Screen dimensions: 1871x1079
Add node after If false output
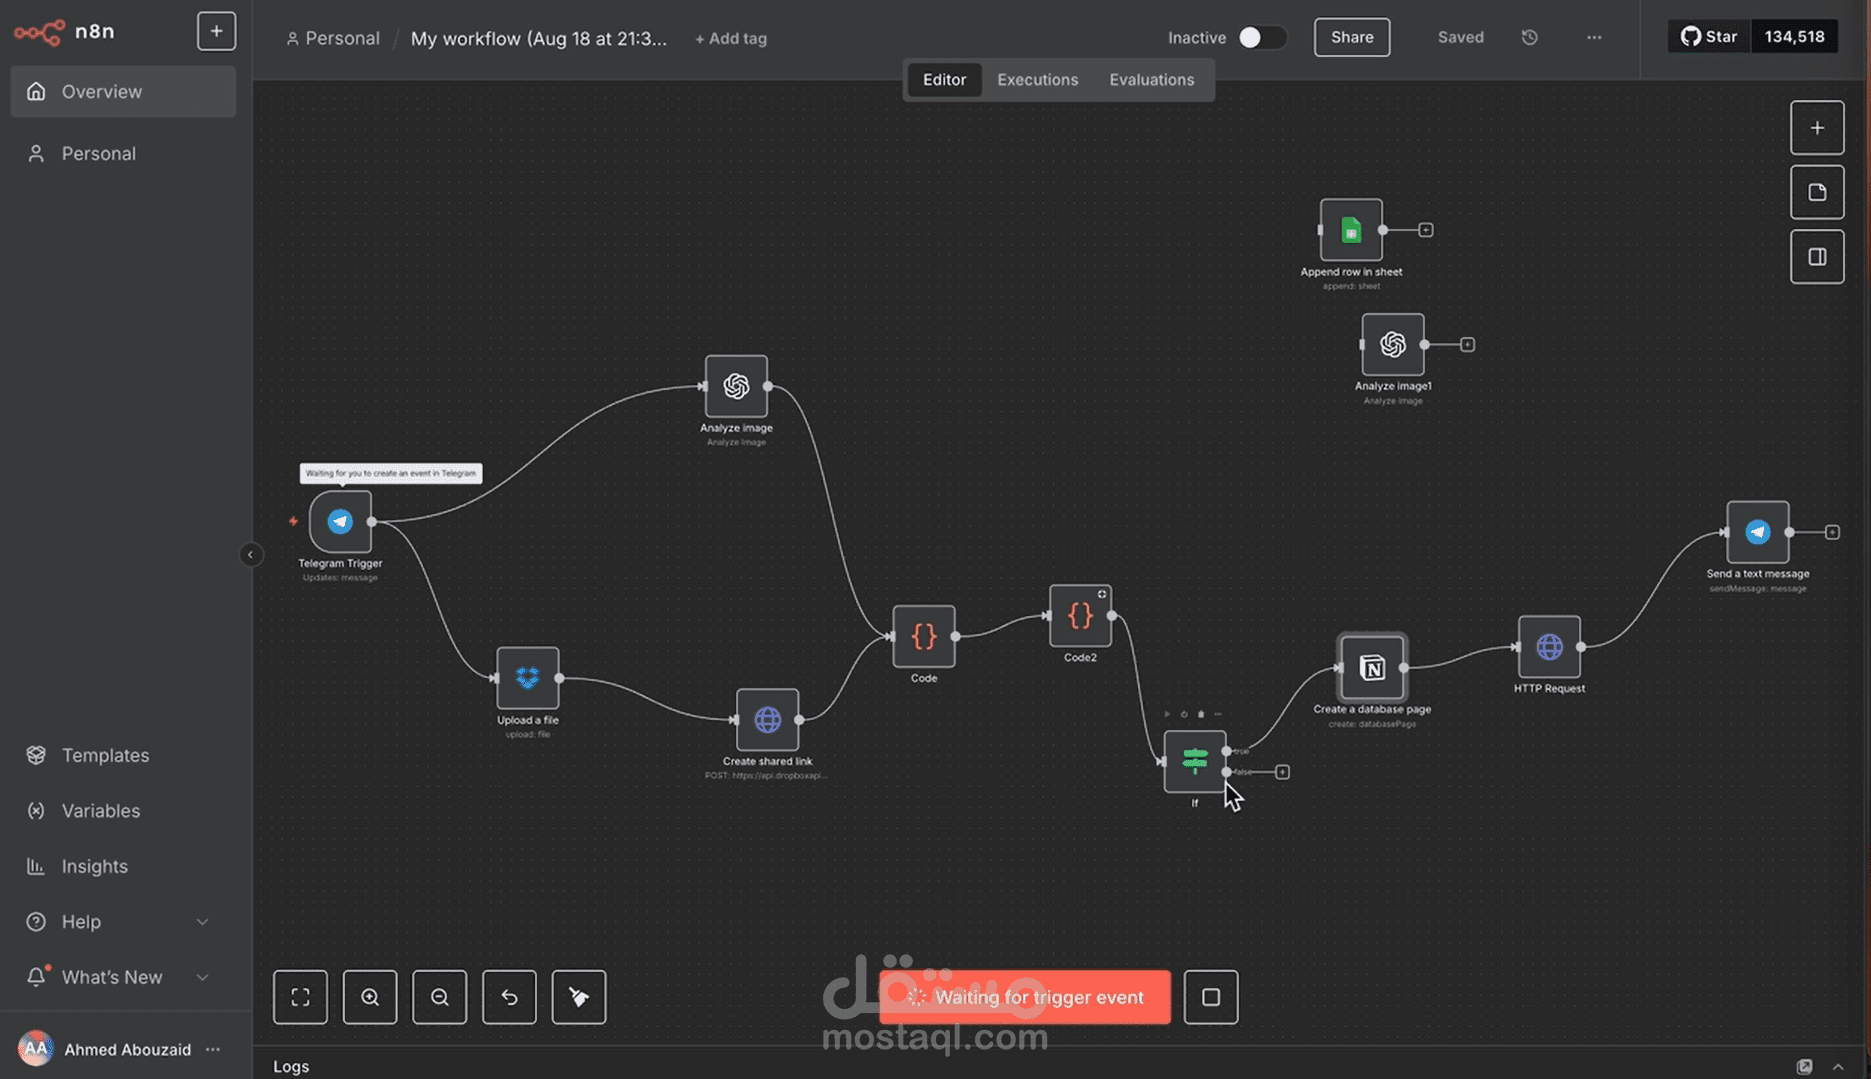tap(1282, 772)
